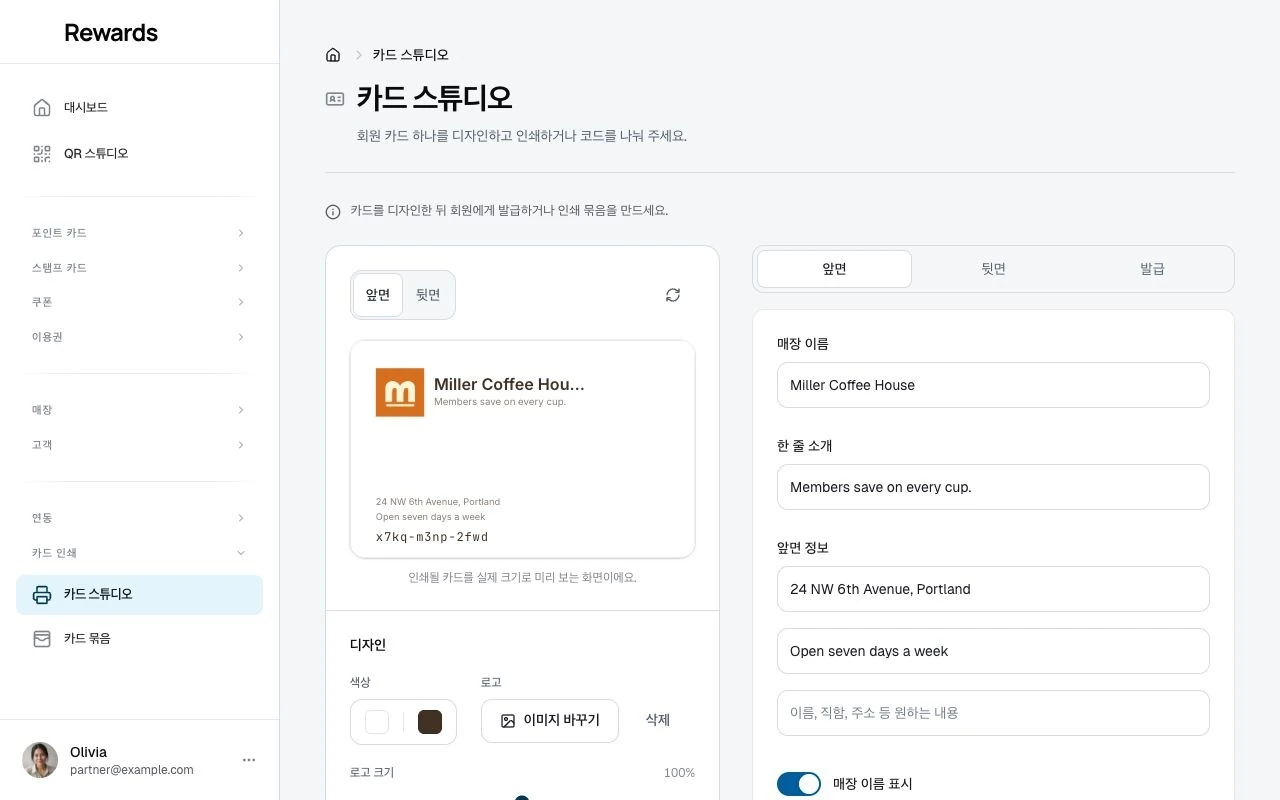1280x800 pixels.
Task: Click the 매장 이름 input field
Action: (993, 385)
